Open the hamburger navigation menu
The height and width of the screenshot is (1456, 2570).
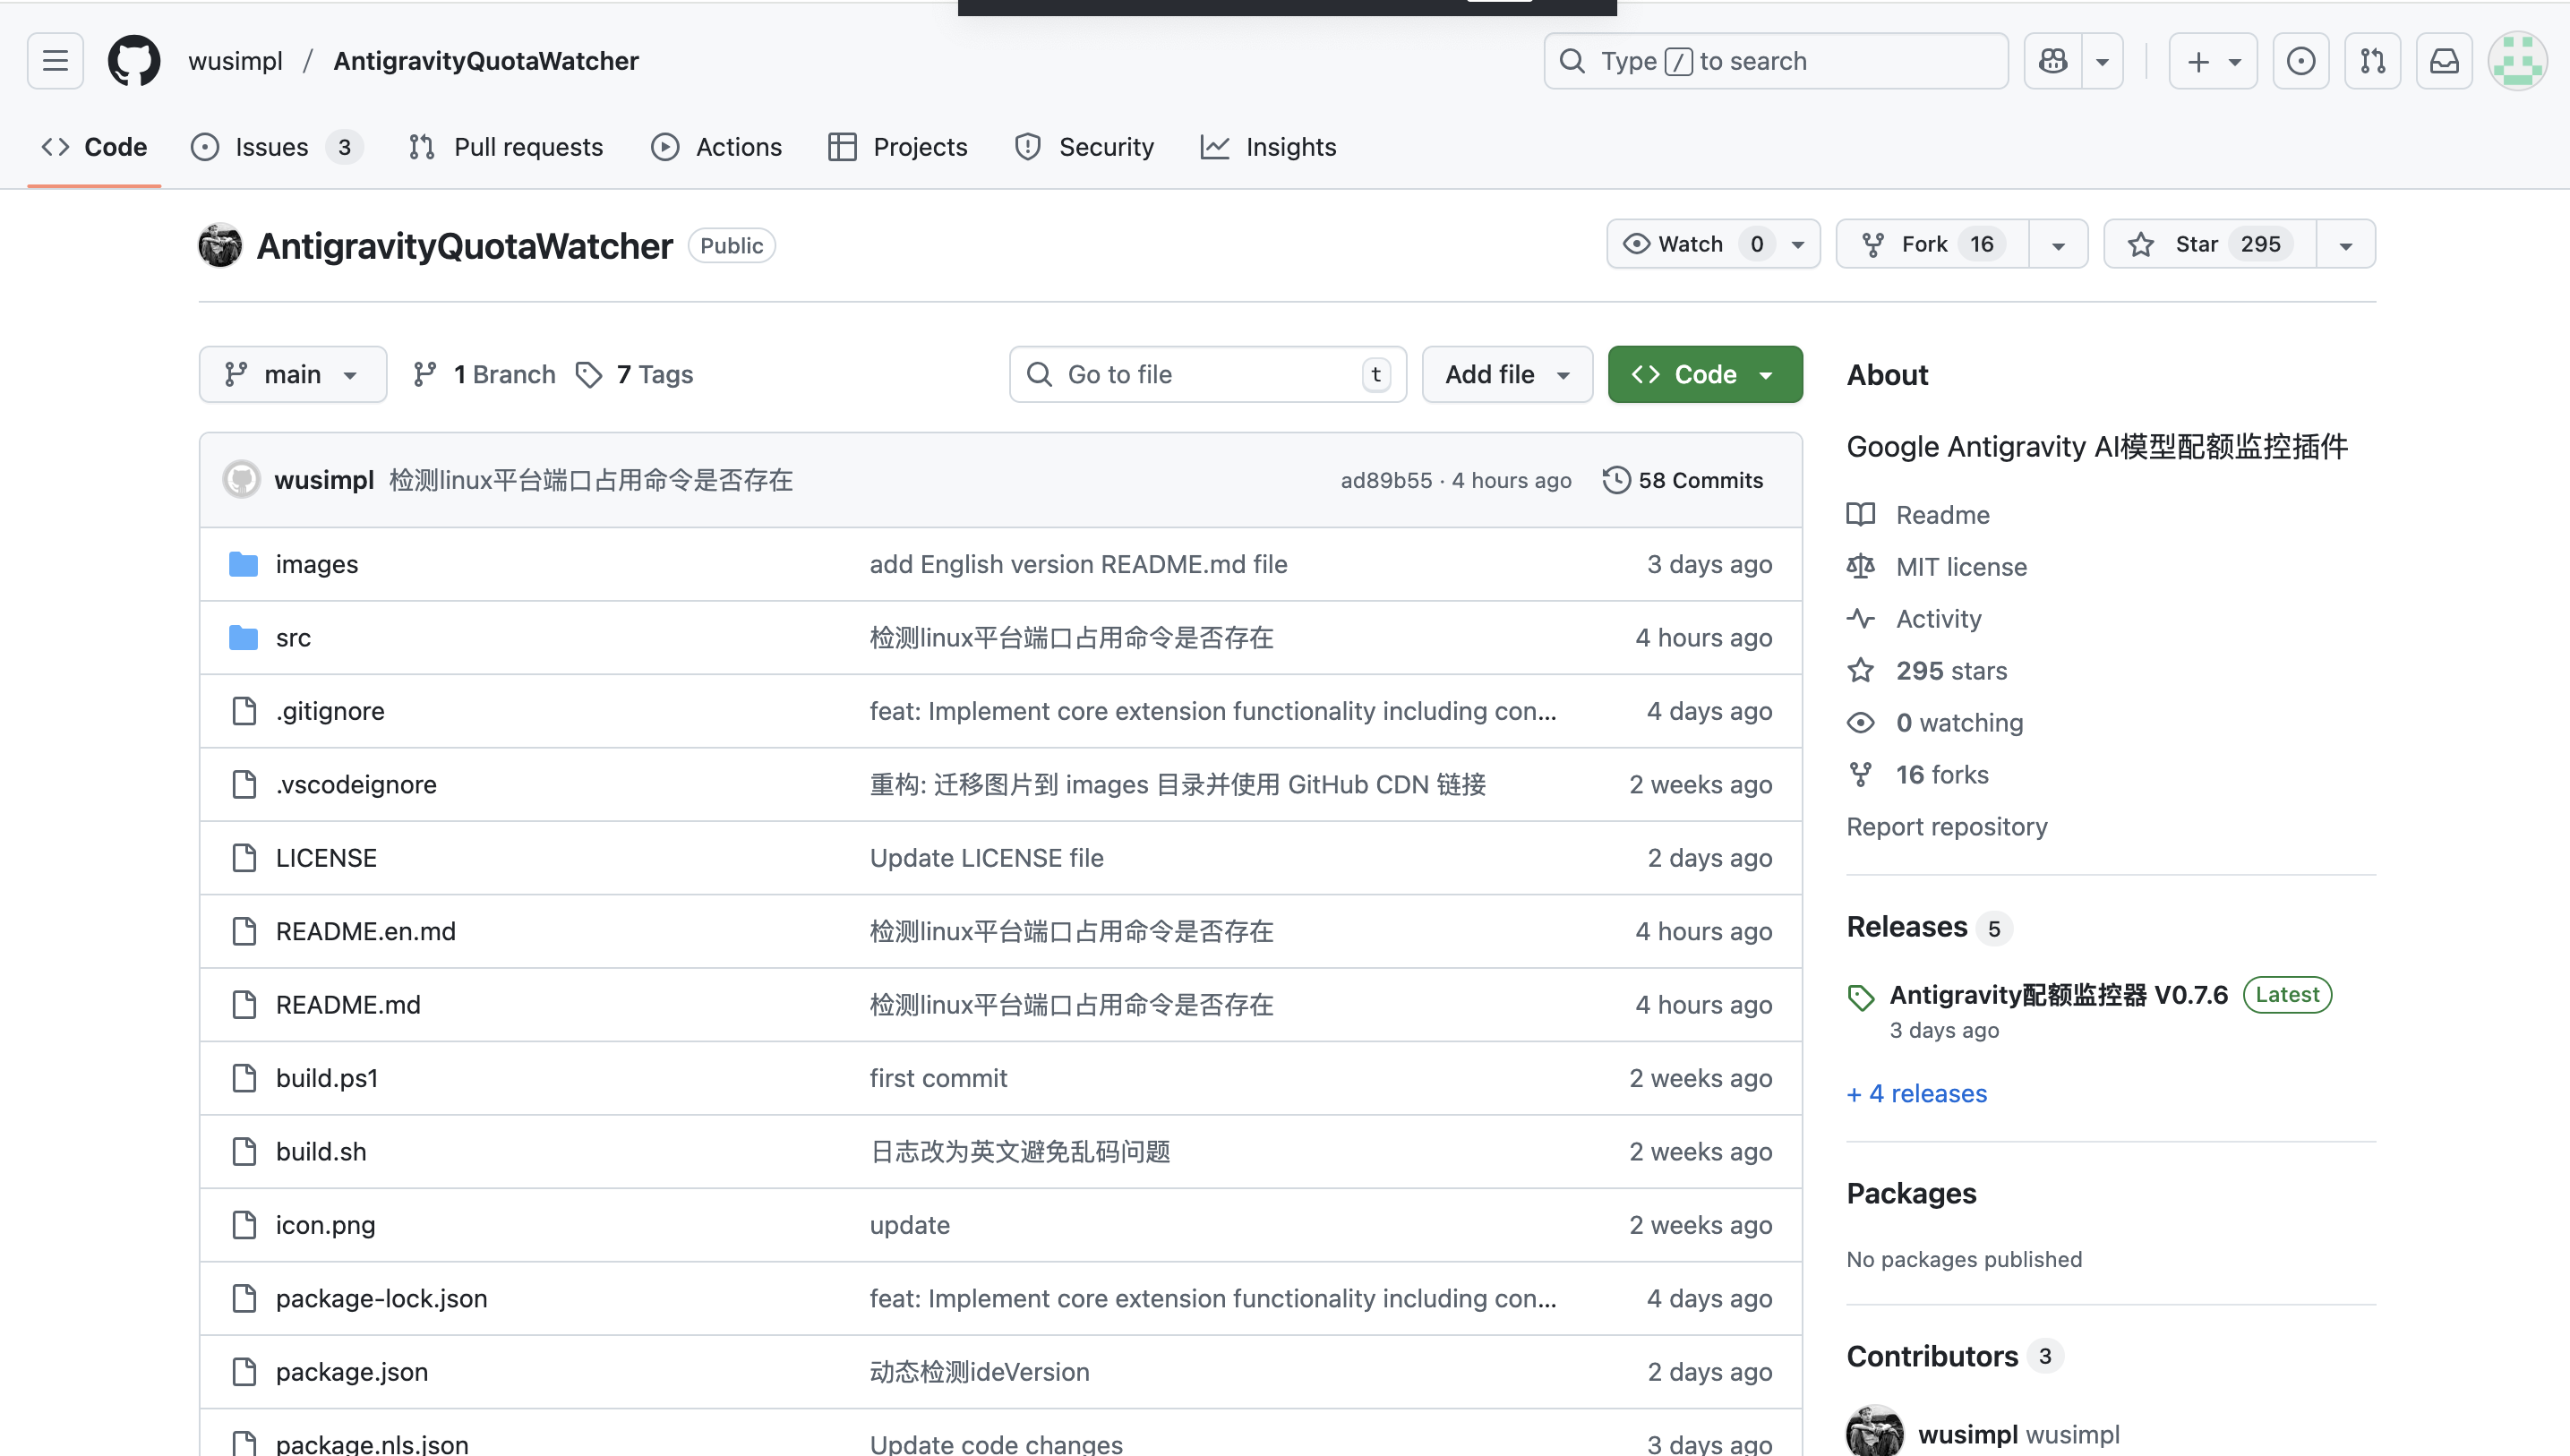(55, 61)
